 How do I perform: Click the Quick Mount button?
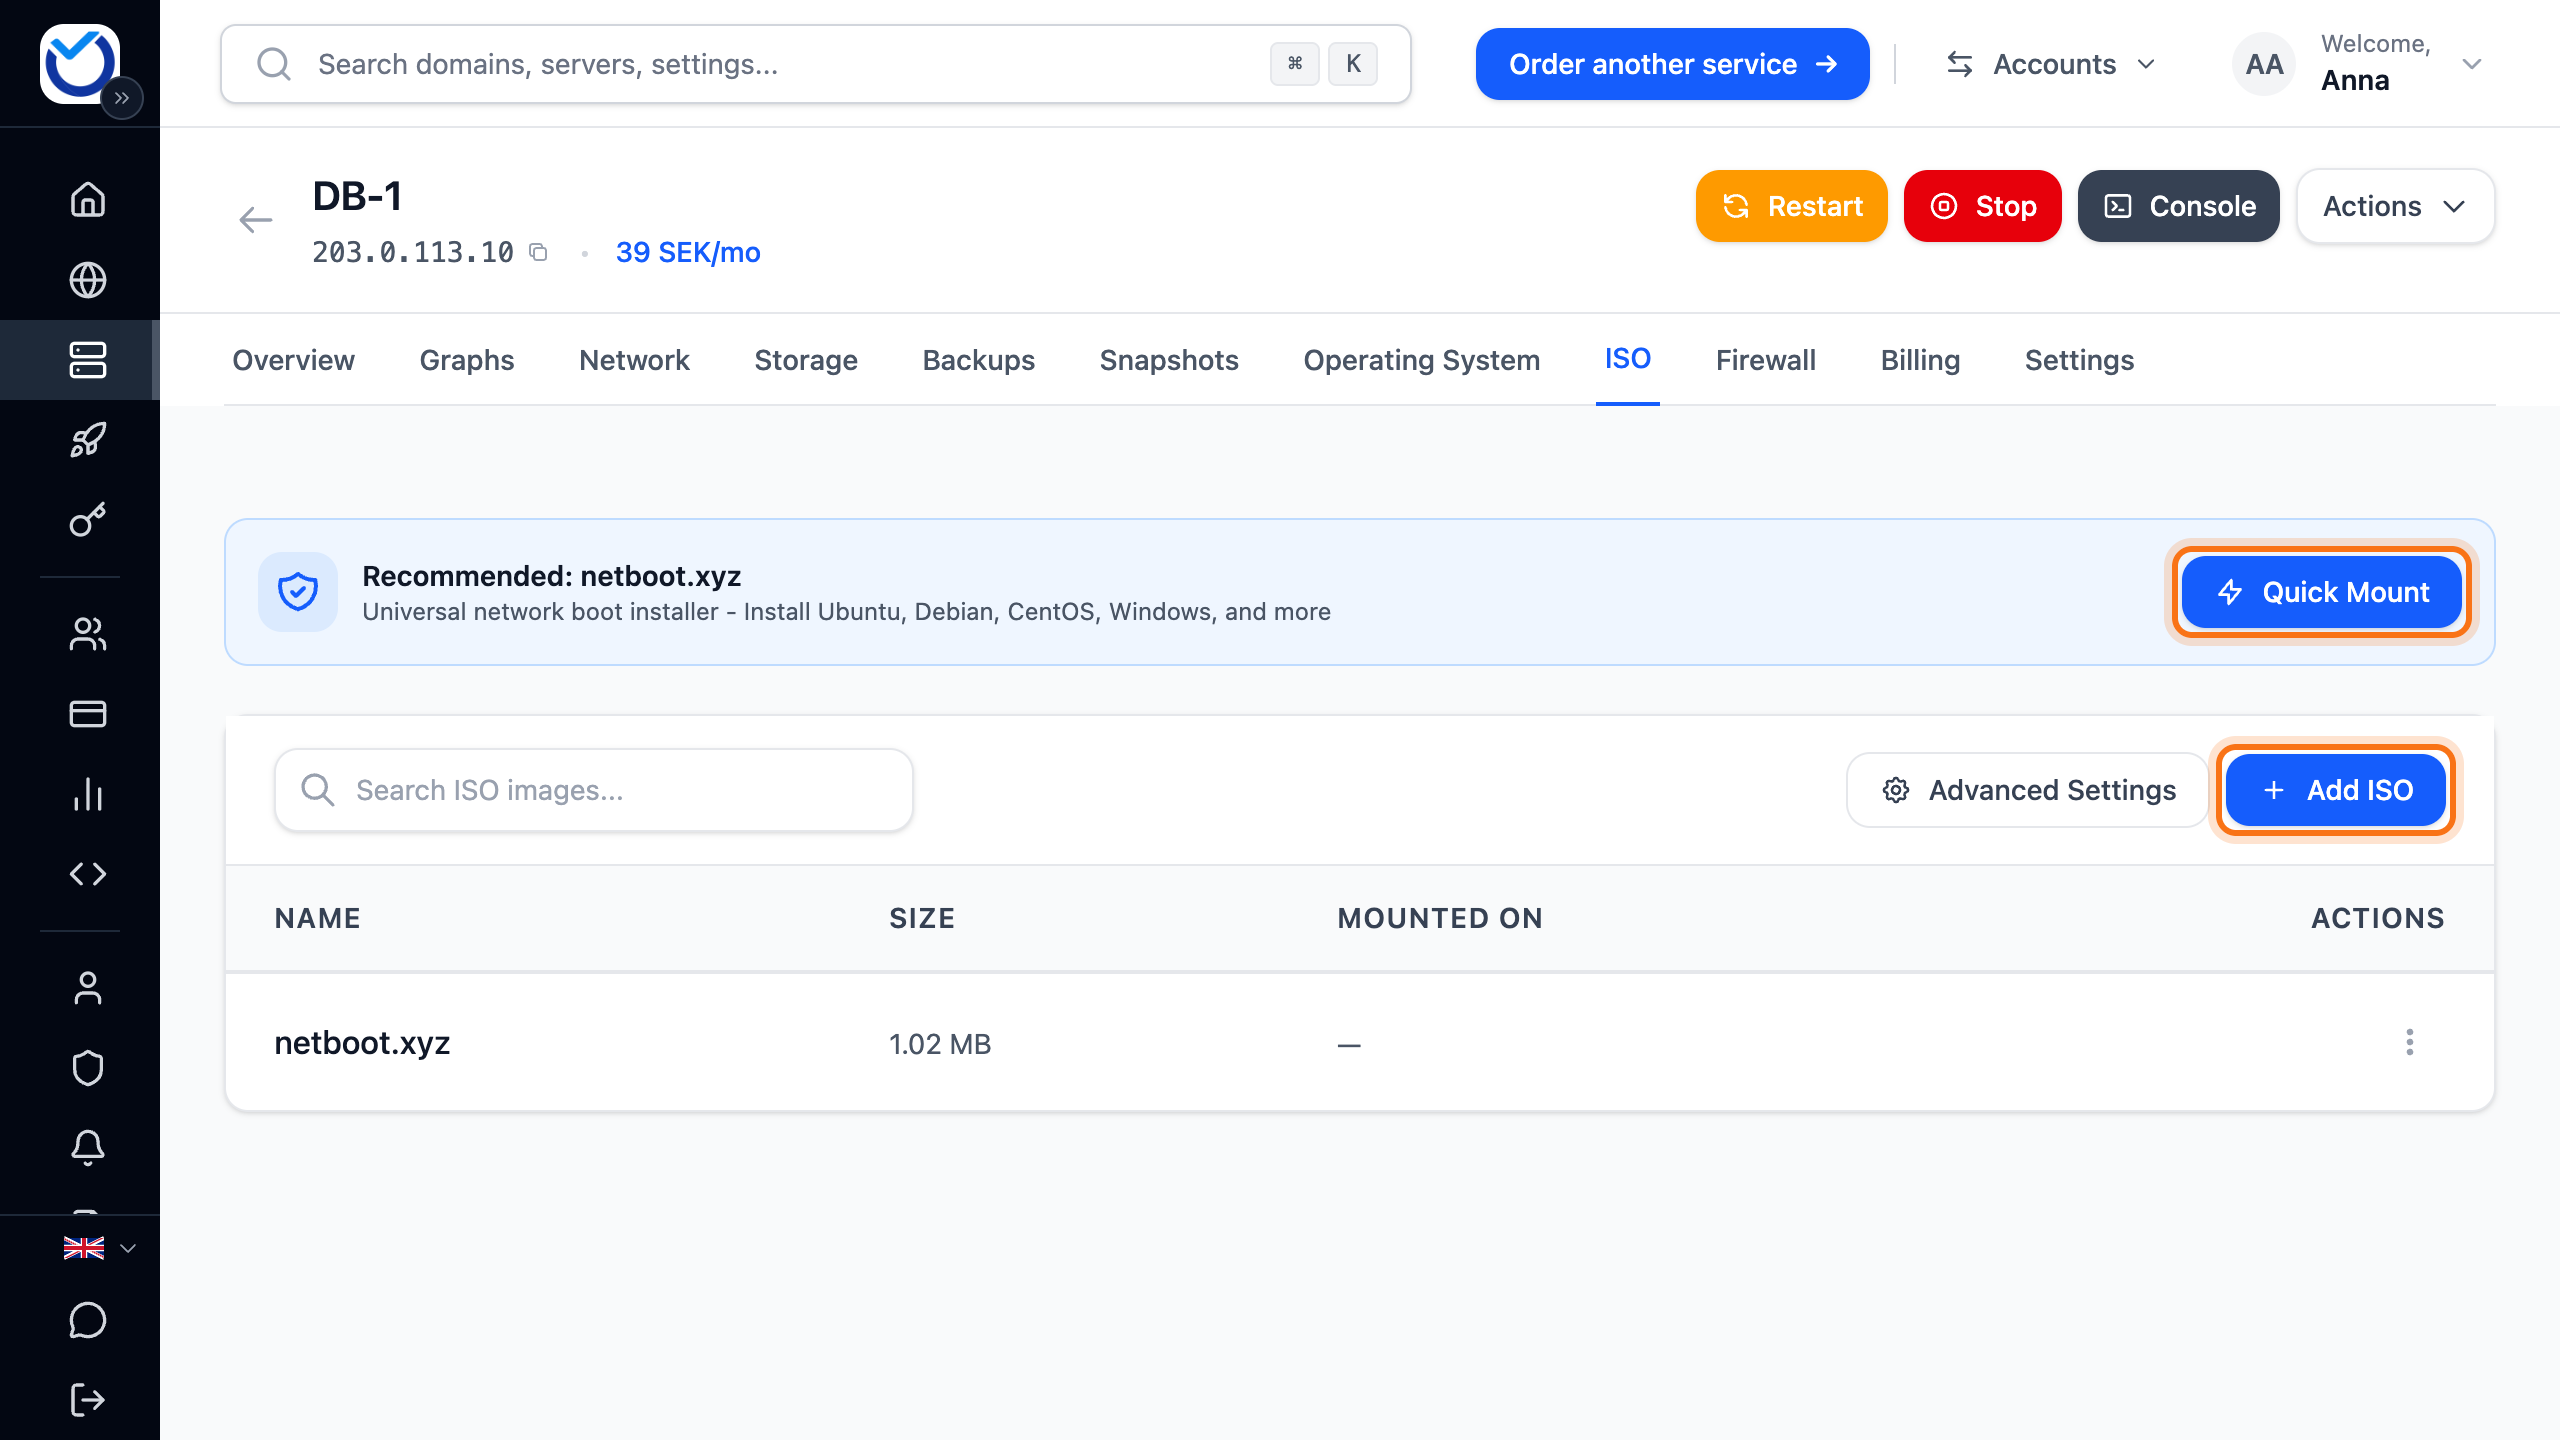(2321, 592)
